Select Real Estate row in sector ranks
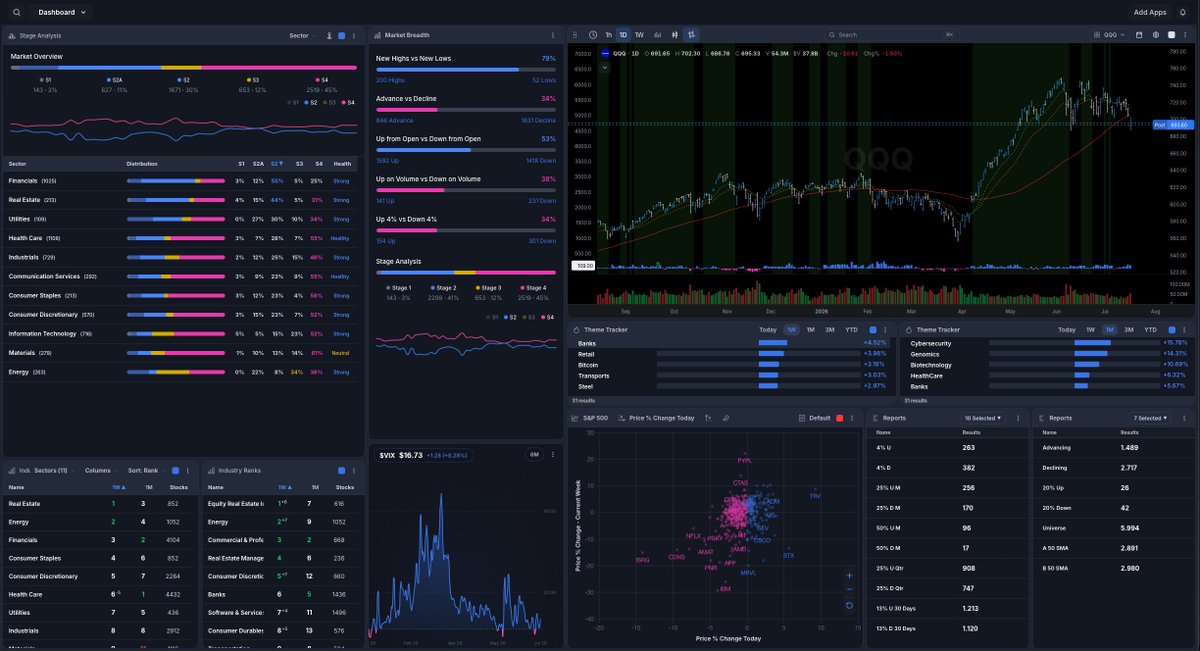 click(x=100, y=504)
